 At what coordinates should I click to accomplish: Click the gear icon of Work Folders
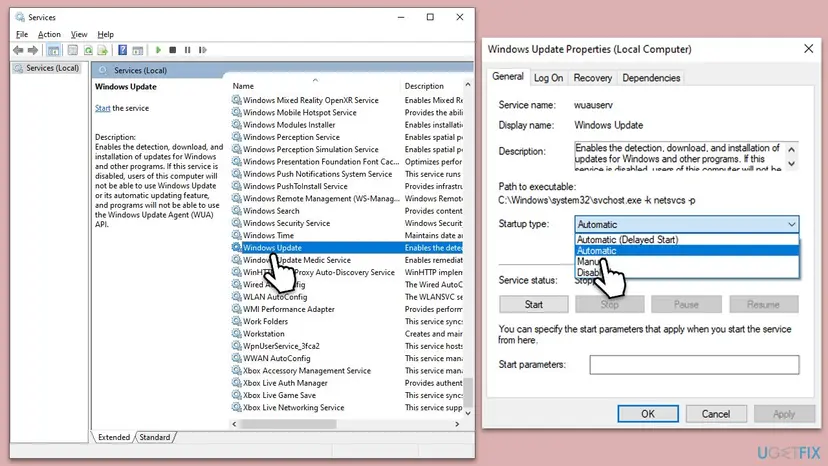[x=237, y=321]
